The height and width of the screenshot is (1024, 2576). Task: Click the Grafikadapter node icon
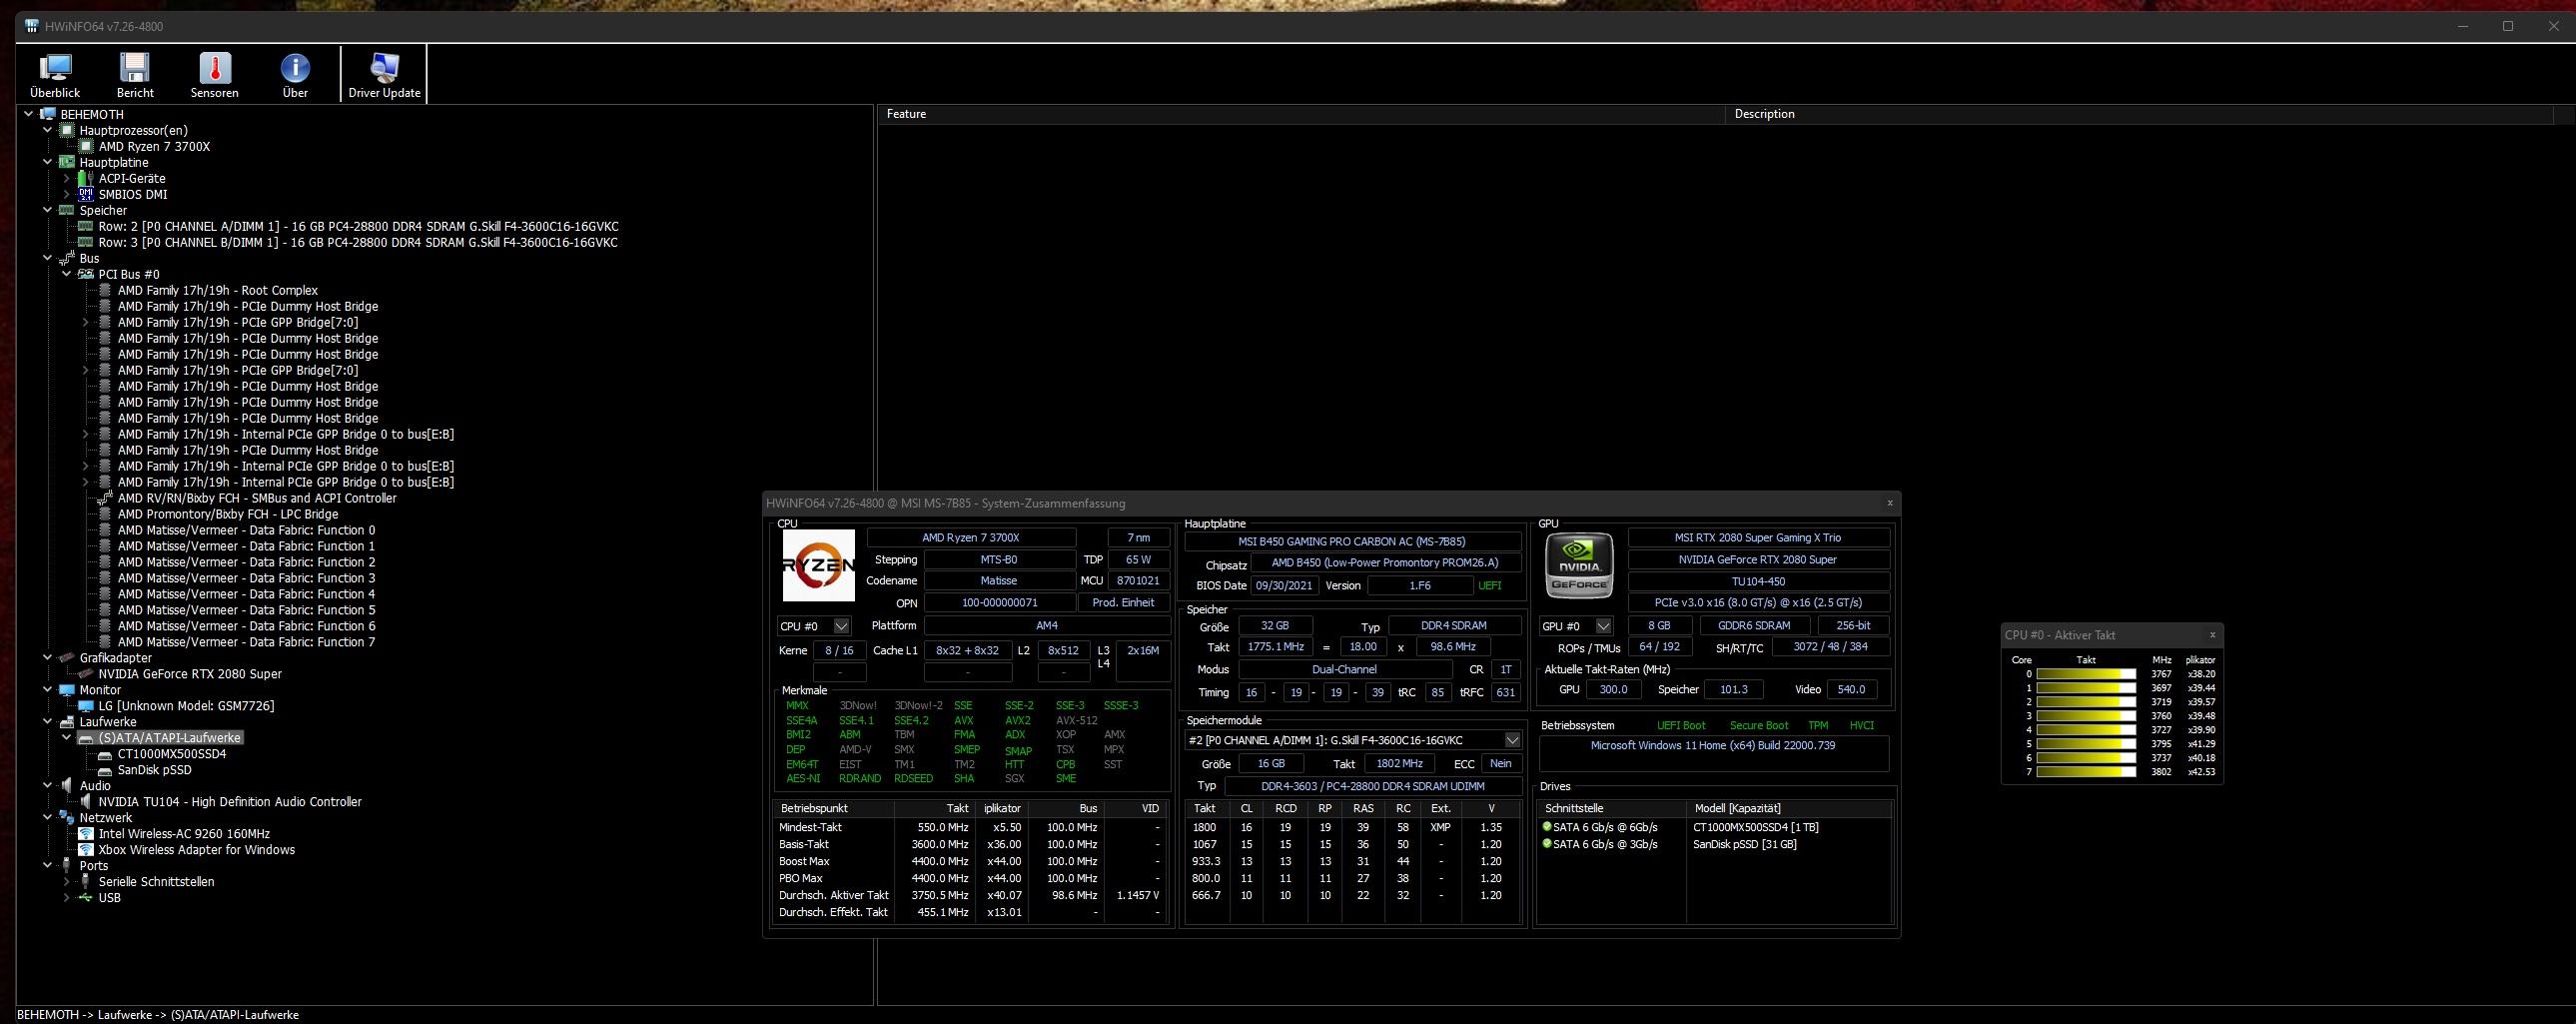(67, 658)
